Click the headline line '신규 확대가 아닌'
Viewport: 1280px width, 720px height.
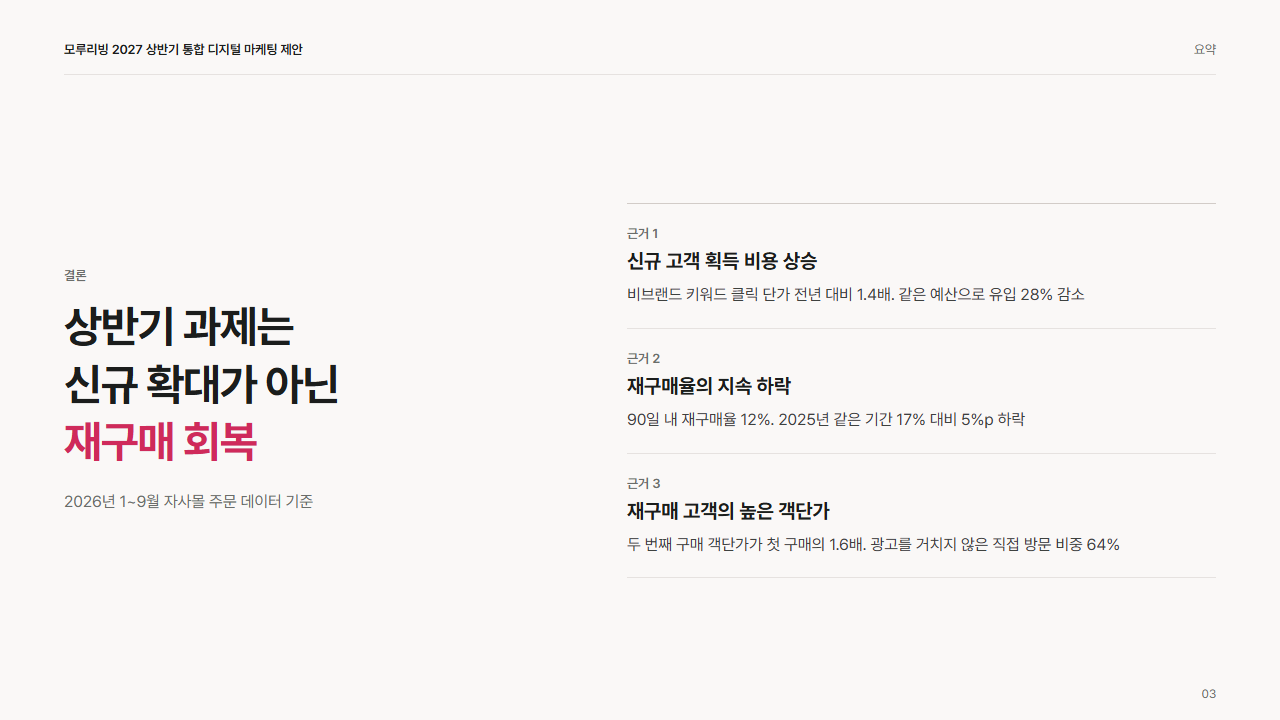(x=201, y=384)
